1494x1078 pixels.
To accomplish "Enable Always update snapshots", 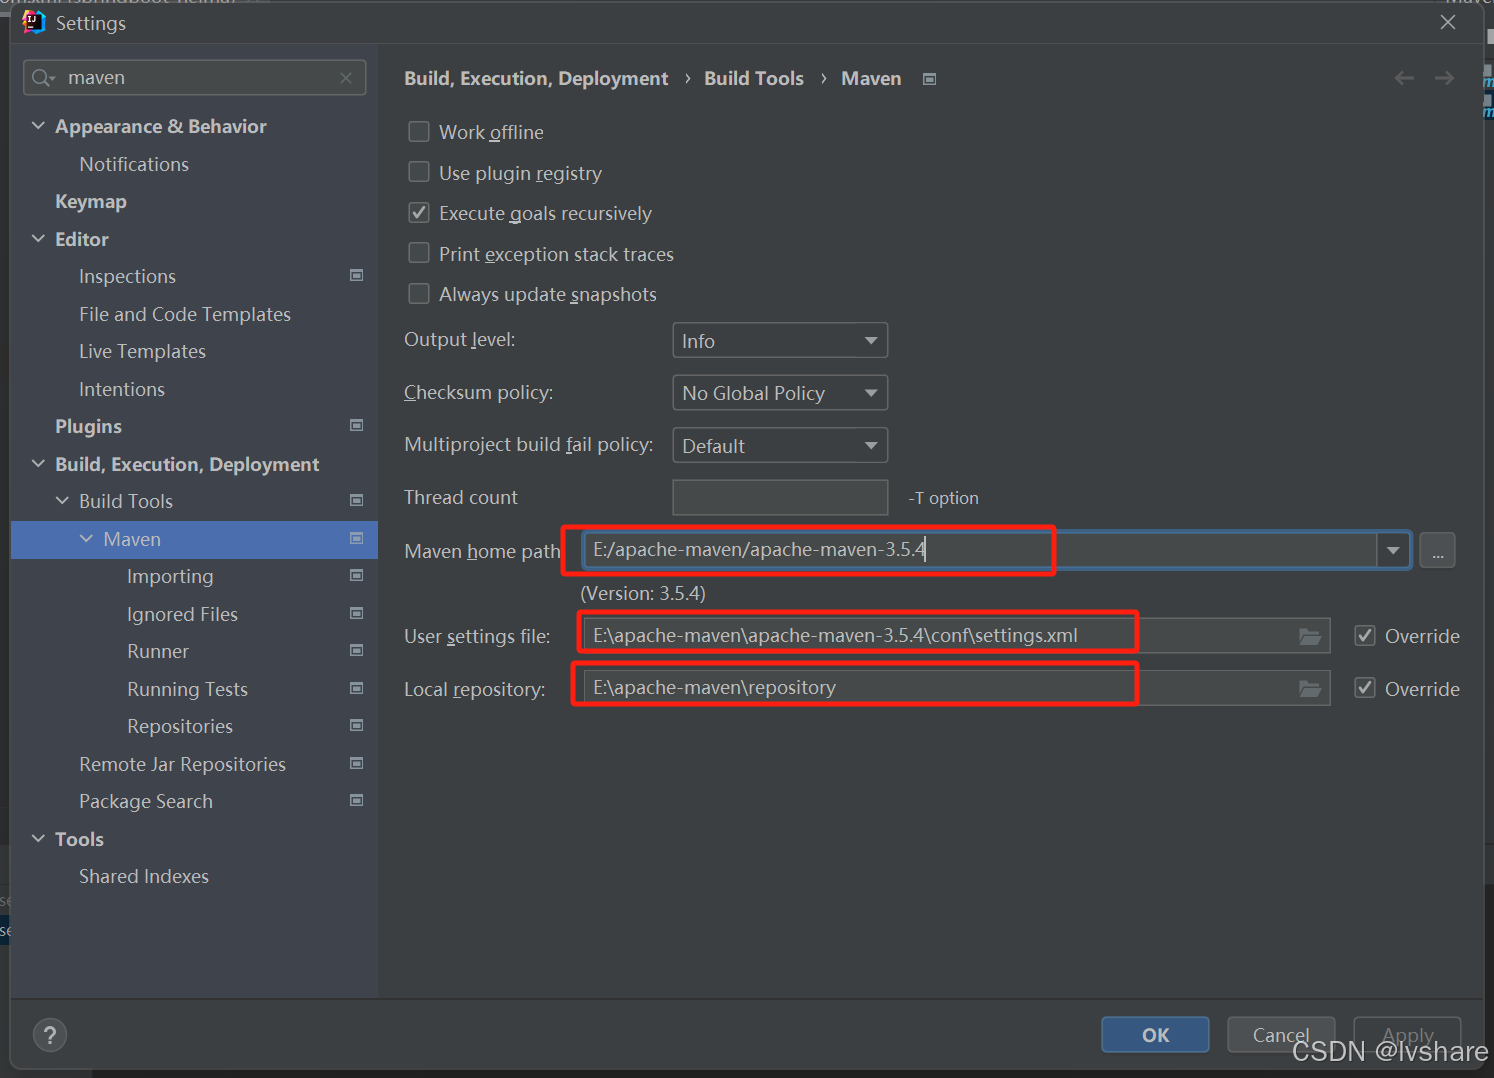I will [419, 294].
